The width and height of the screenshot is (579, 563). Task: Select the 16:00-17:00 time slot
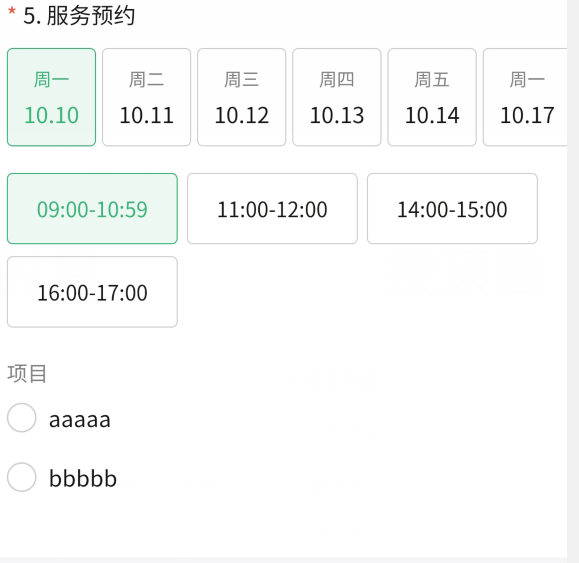[x=92, y=292]
